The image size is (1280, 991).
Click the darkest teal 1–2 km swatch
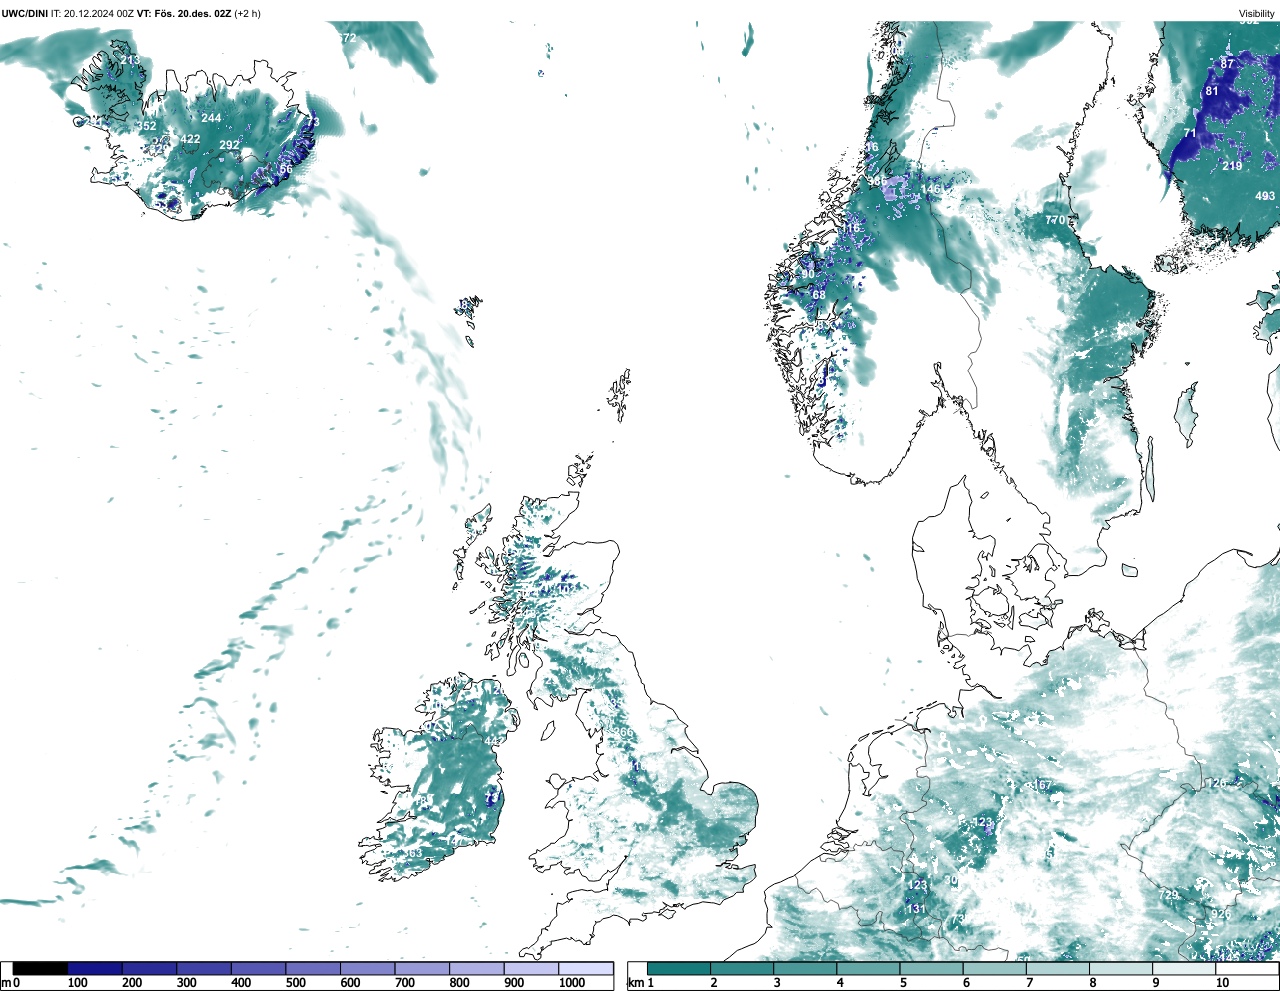(679, 969)
